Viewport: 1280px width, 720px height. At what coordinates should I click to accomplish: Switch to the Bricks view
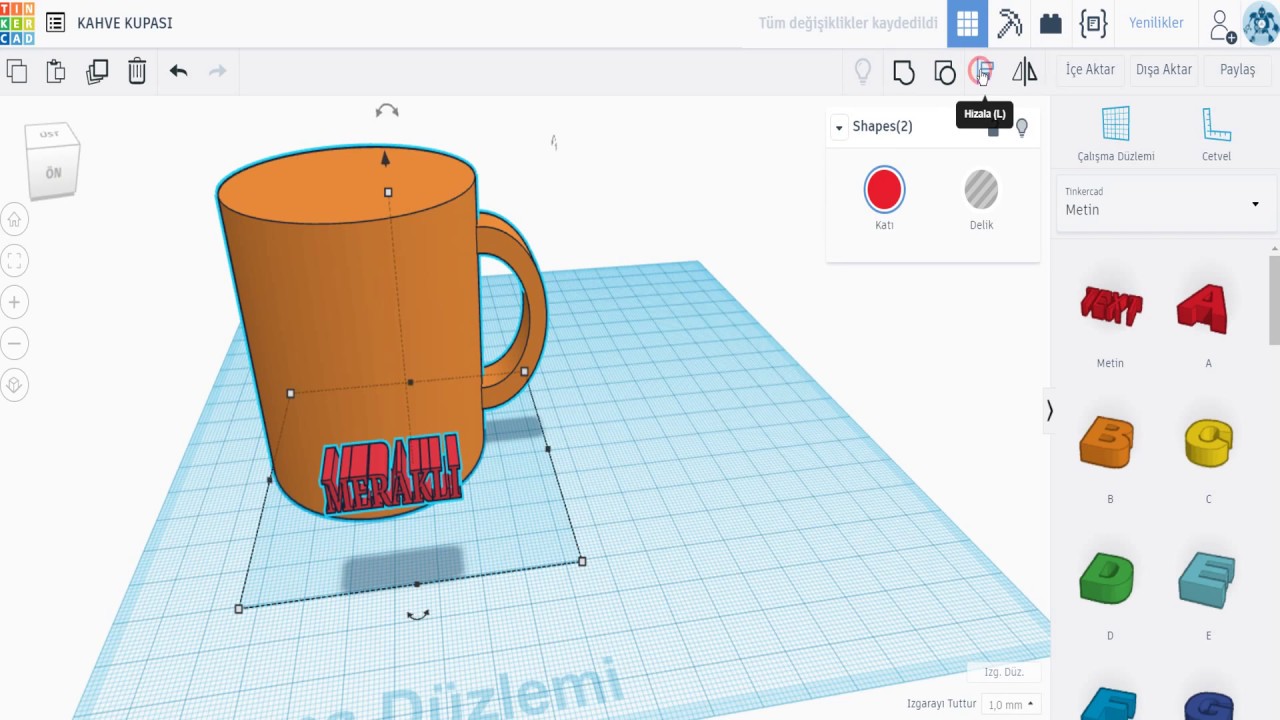[1051, 23]
